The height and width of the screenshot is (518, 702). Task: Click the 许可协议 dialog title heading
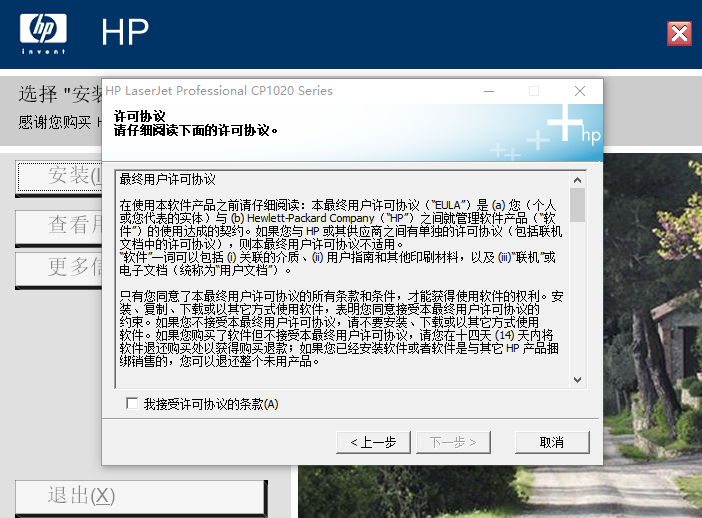coord(140,116)
